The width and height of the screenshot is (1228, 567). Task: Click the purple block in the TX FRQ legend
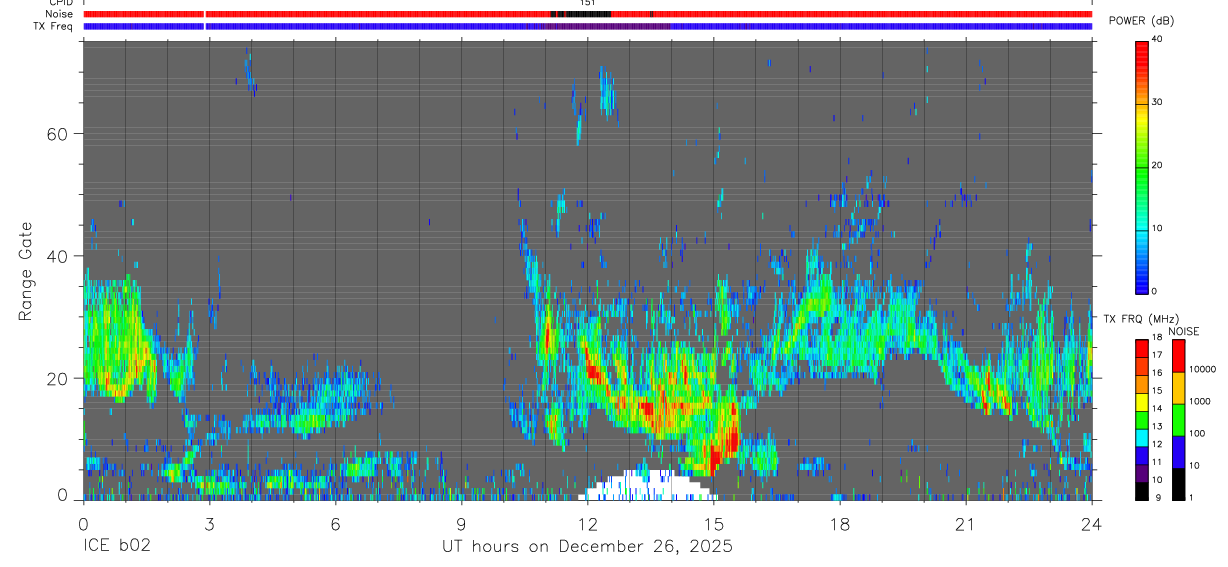point(1142,471)
